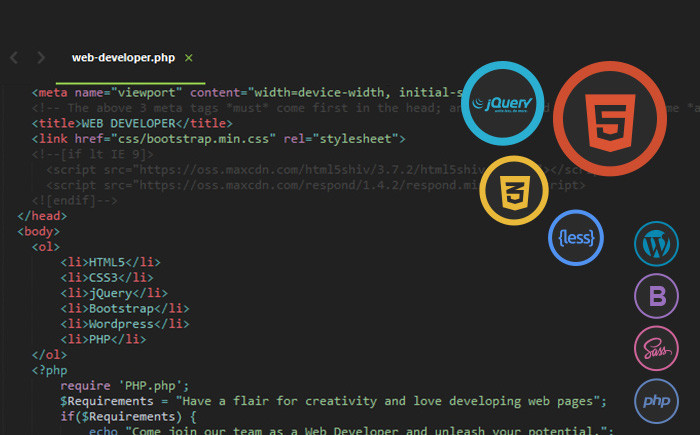Select the pink Sass logo icon

[656, 348]
